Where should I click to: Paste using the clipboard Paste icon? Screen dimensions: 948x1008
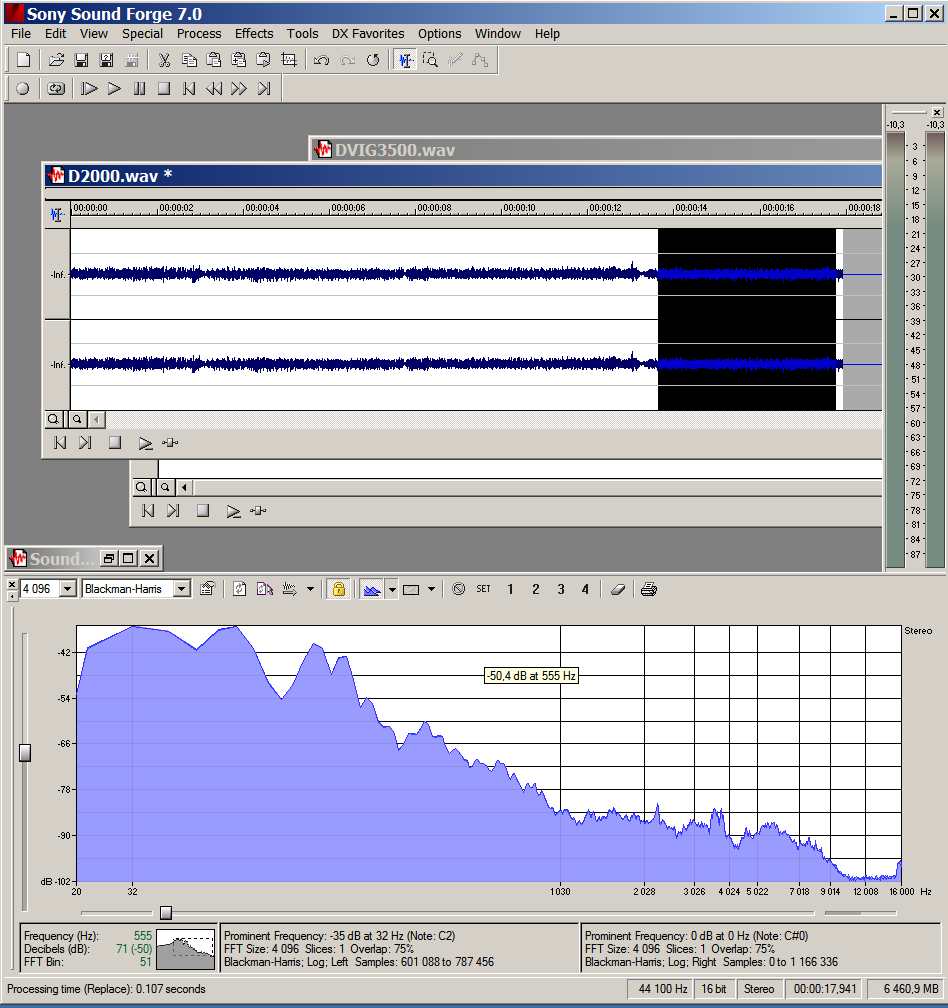[213, 60]
